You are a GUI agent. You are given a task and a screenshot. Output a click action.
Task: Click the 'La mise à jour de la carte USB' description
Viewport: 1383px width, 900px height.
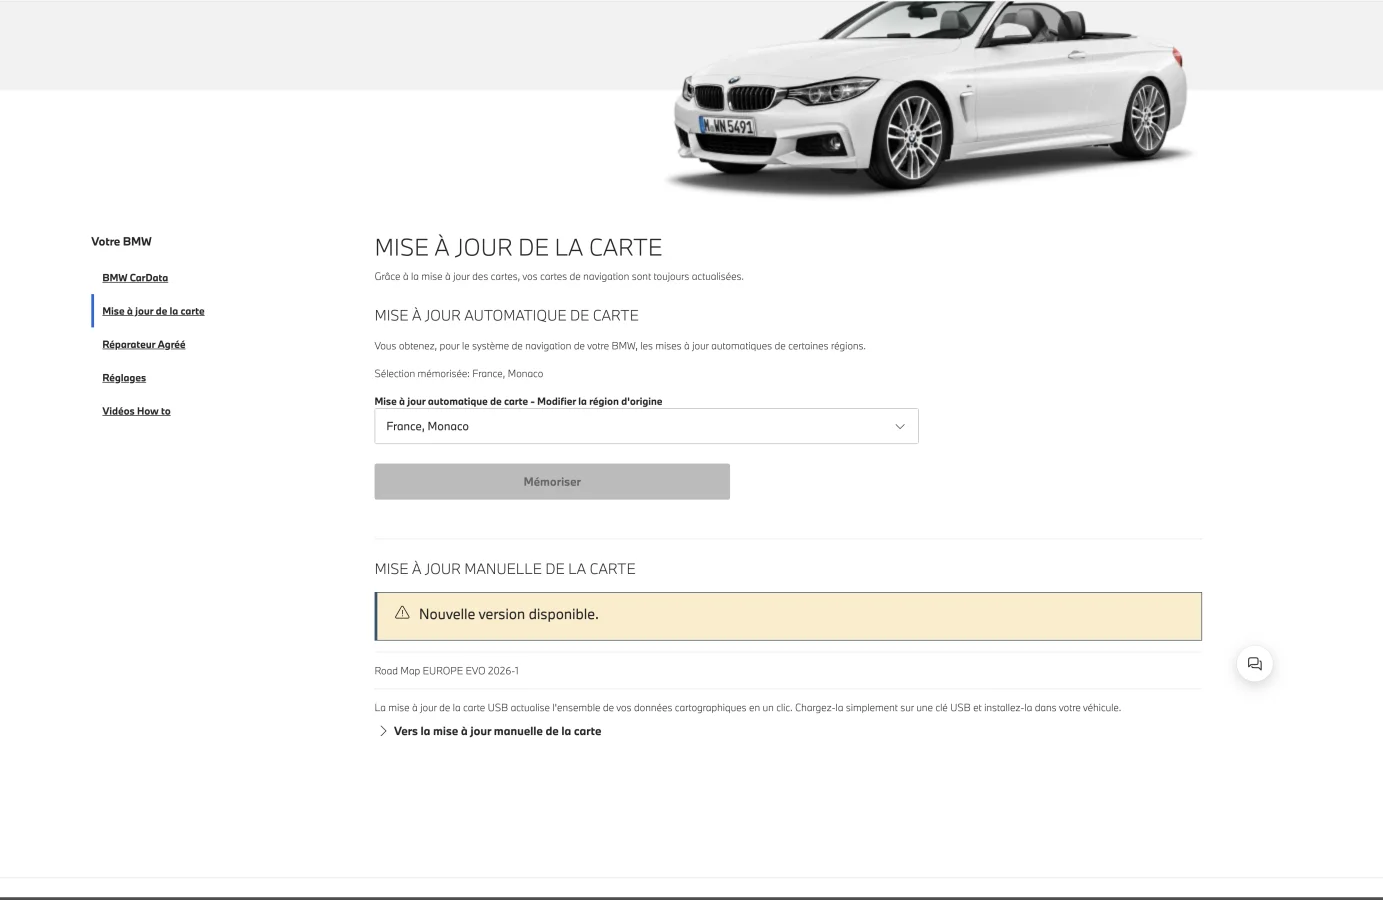[748, 708]
